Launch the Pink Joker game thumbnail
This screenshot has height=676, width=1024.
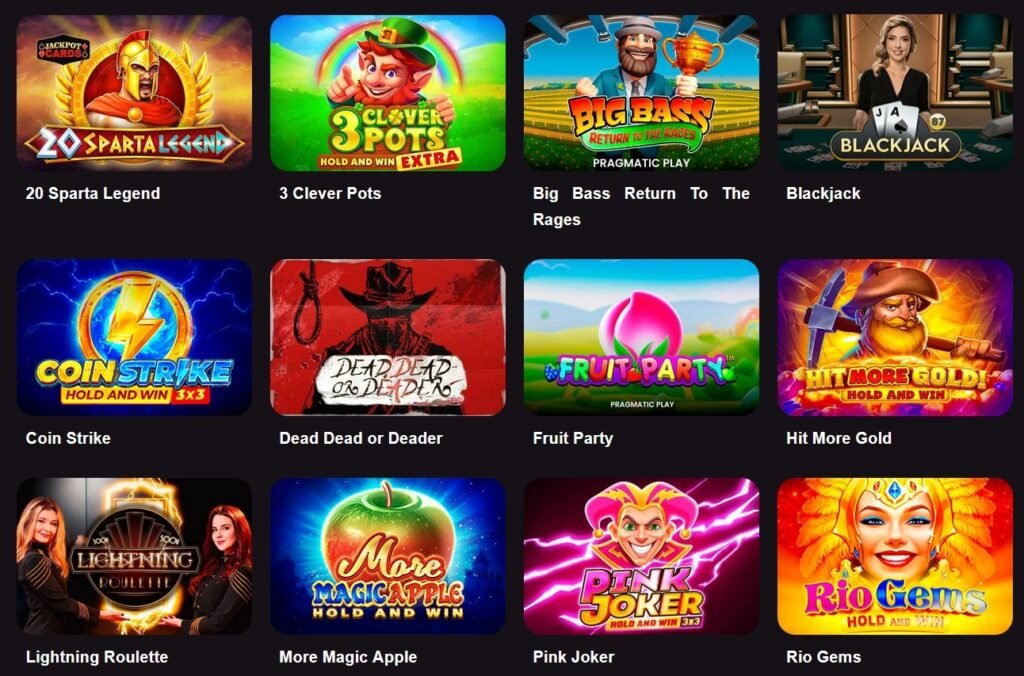pyautogui.click(x=641, y=556)
